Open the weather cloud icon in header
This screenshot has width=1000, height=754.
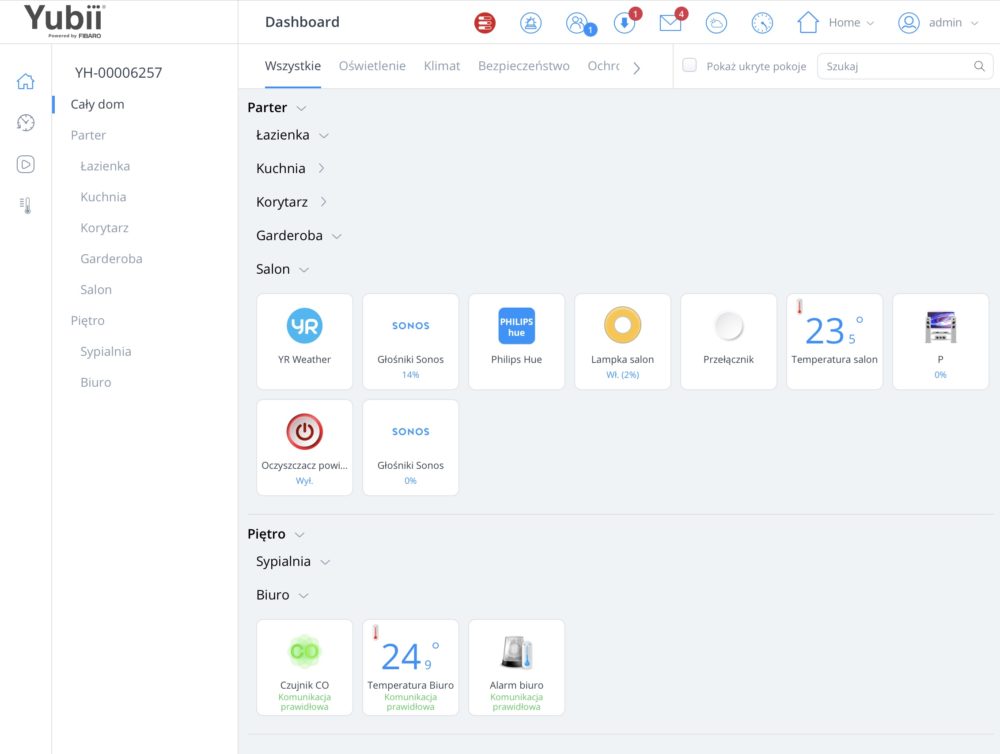pyautogui.click(x=716, y=23)
